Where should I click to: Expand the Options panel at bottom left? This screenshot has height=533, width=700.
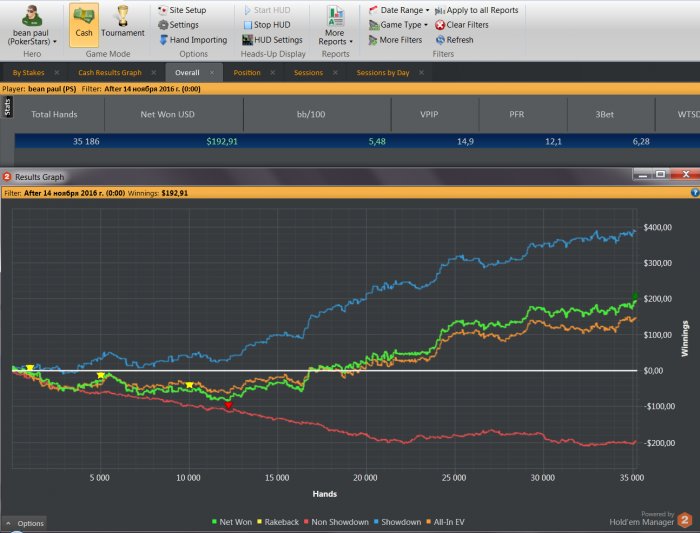(x=25, y=523)
